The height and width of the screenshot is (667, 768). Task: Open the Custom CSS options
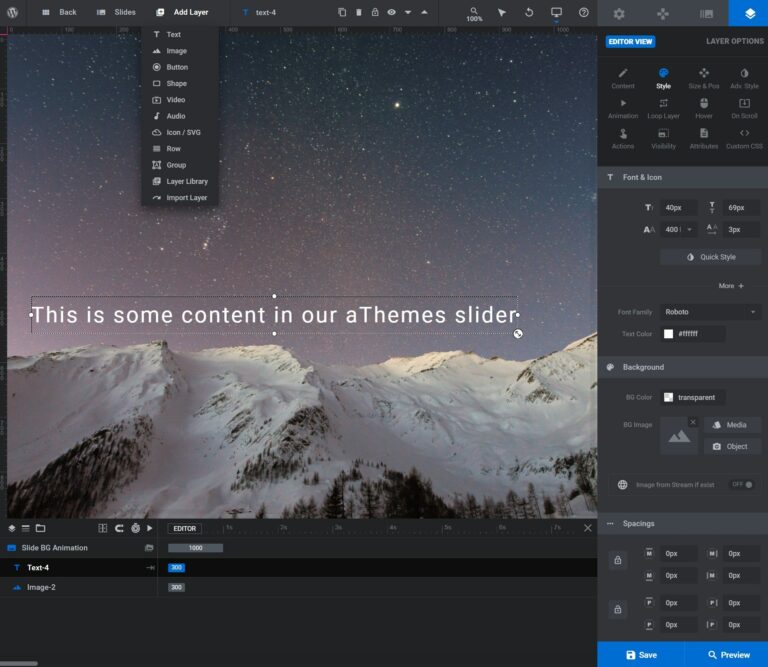[744, 138]
